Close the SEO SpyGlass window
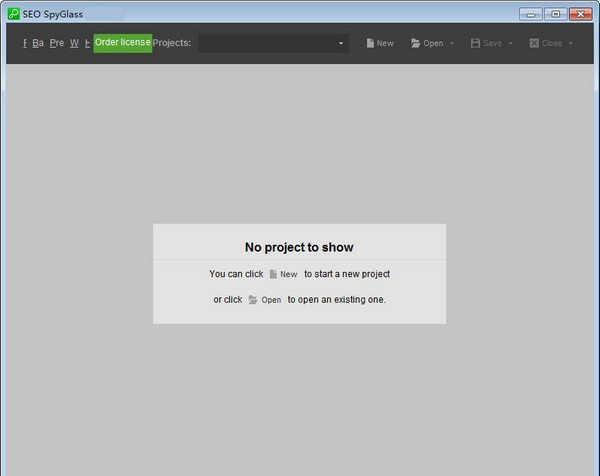 pos(581,15)
